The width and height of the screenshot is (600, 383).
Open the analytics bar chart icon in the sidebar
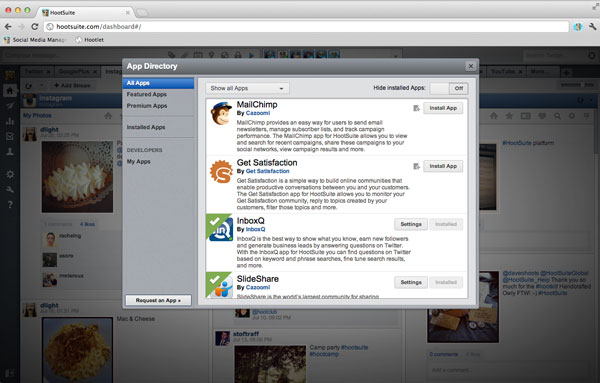coord(10,121)
